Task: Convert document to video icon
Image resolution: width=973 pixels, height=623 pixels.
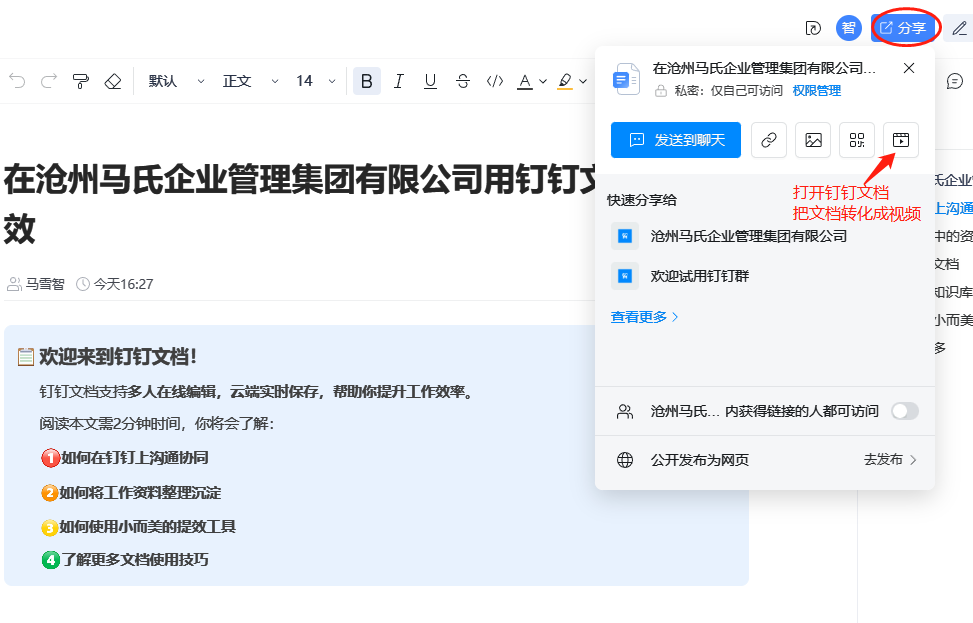Action: (901, 140)
